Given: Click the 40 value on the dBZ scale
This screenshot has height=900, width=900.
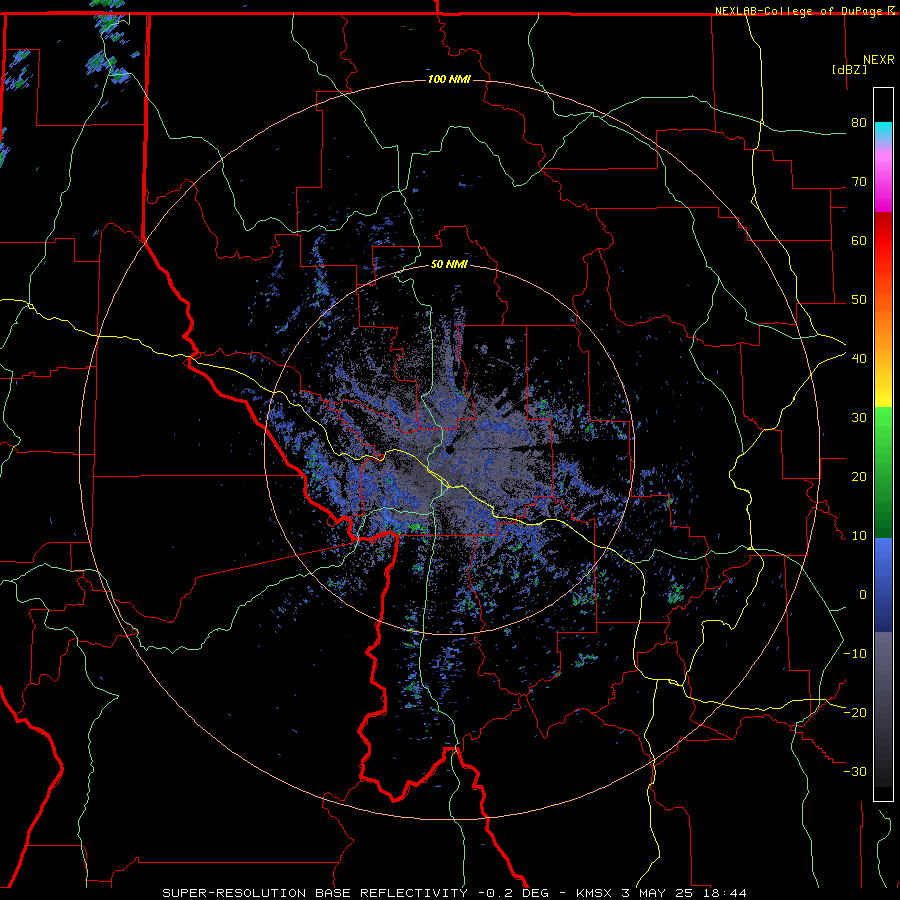Looking at the screenshot, I should [x=859, y=359].
